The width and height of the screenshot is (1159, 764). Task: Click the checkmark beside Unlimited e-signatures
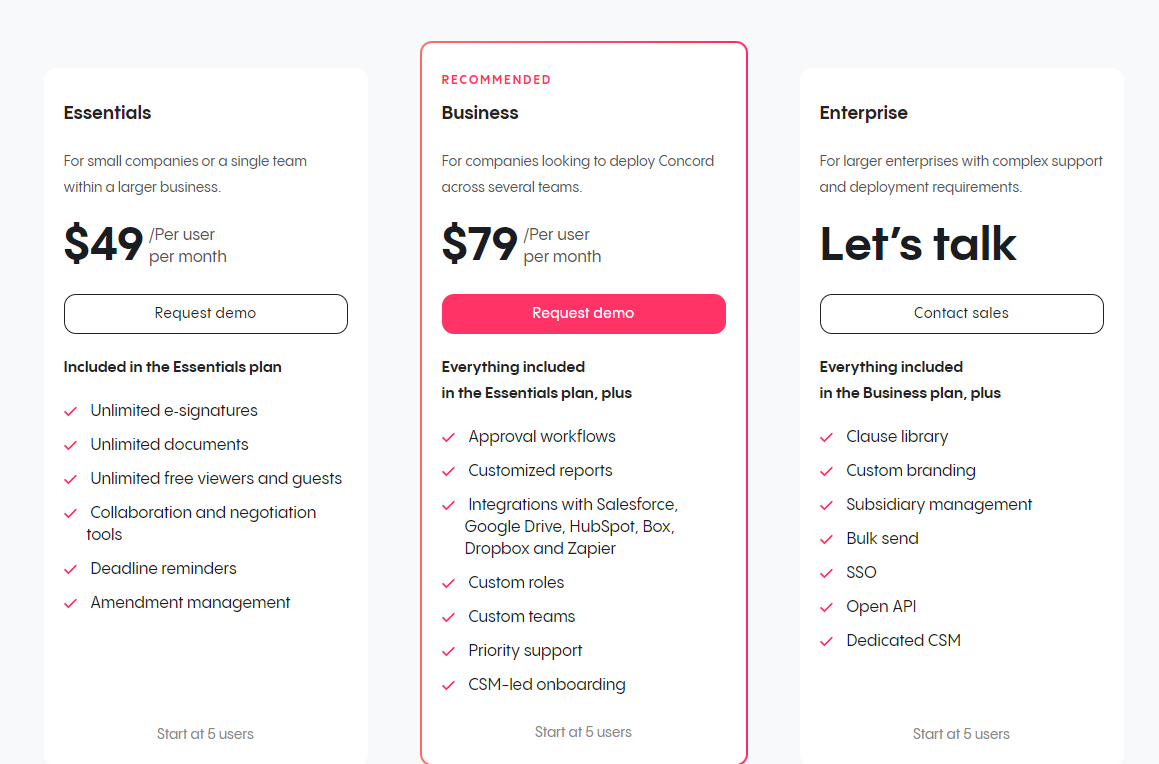[x=70, y=410]
